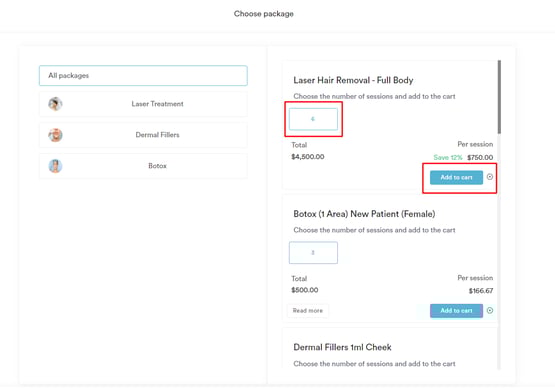The image size is (555, 391).
Task: Click the package list vertical scrollbar
Action: [499, 97]
